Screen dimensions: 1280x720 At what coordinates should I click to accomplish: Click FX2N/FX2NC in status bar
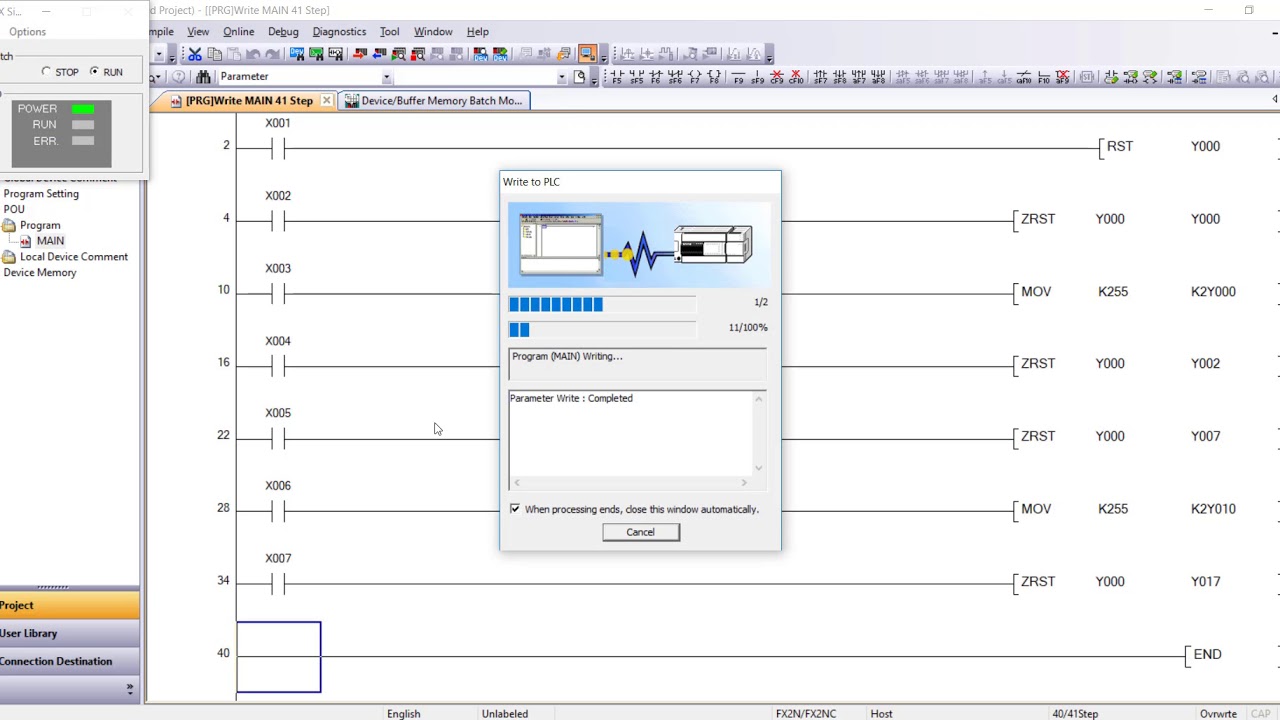coord(806,714)
